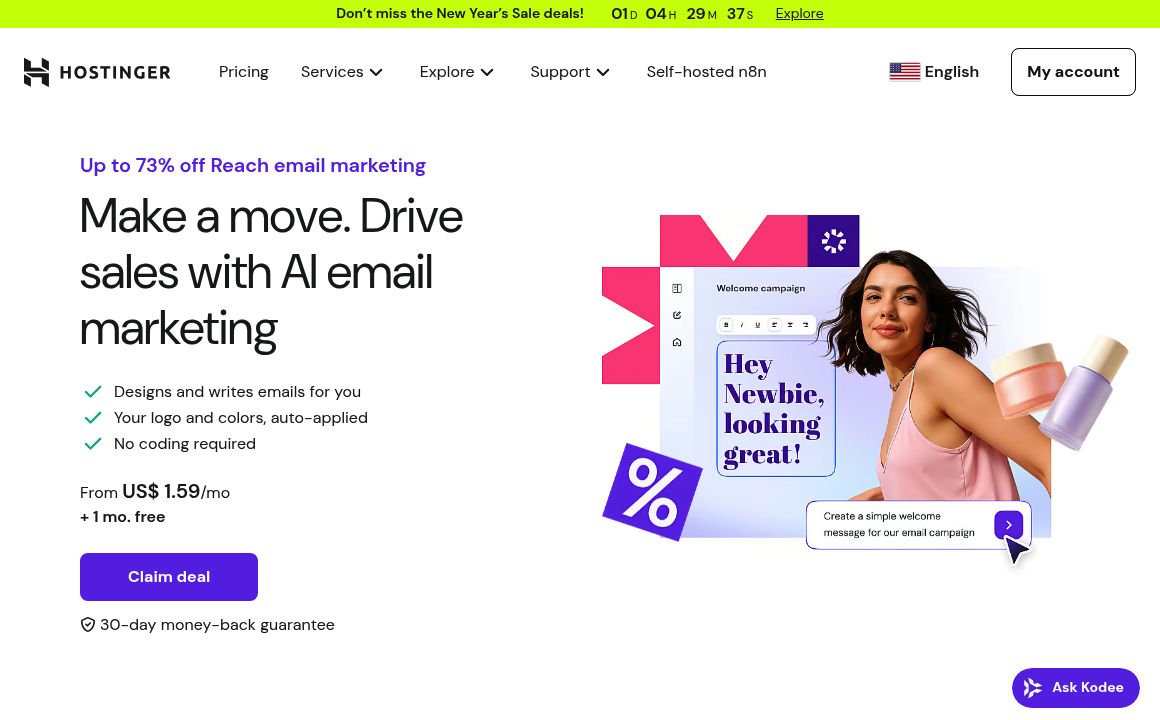The height and width of the screenshot is (720, 1160).
Task: Go to Self-hosted n8n page
Action: [x=707, y=72]
